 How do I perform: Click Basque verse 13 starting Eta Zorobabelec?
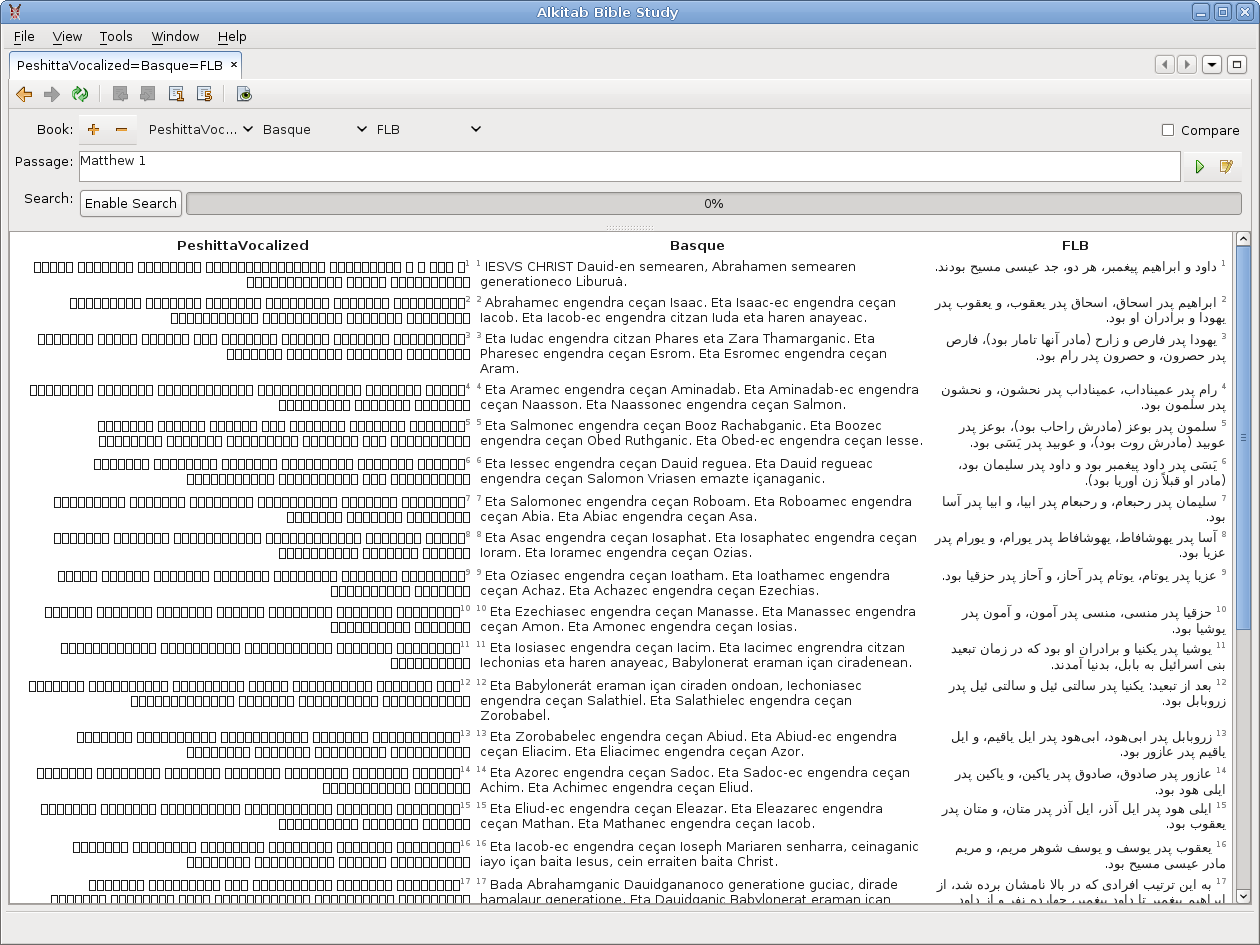click(687, 744)
